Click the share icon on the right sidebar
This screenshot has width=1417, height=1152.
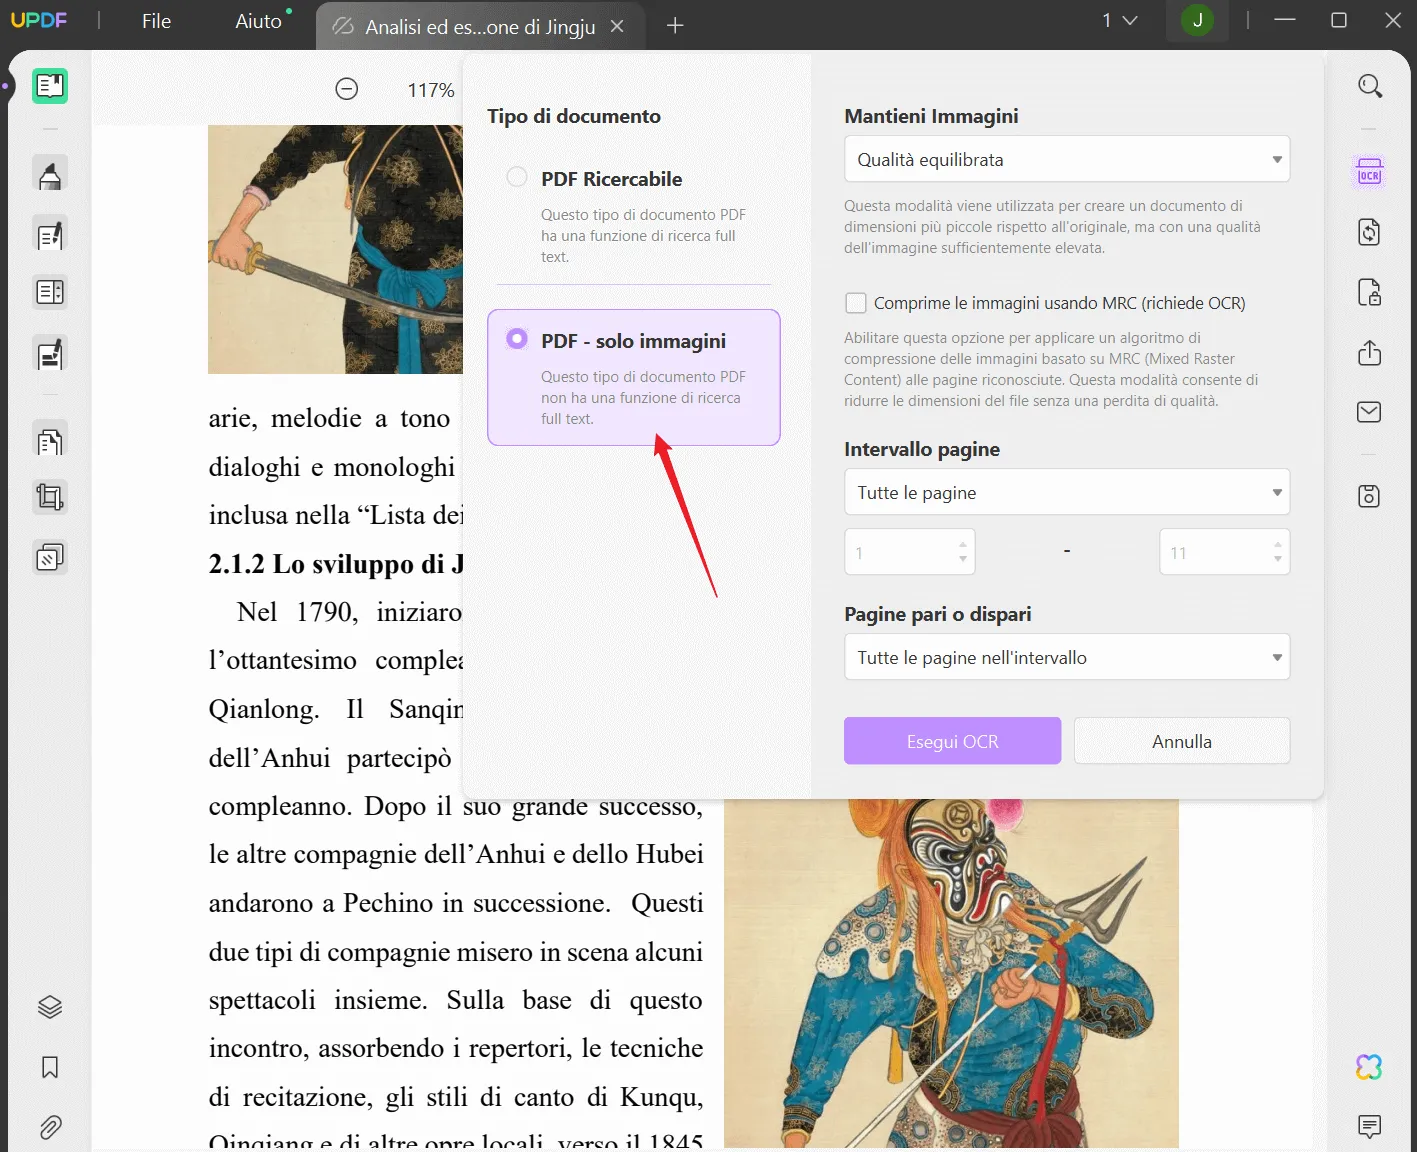(1368, 352)
